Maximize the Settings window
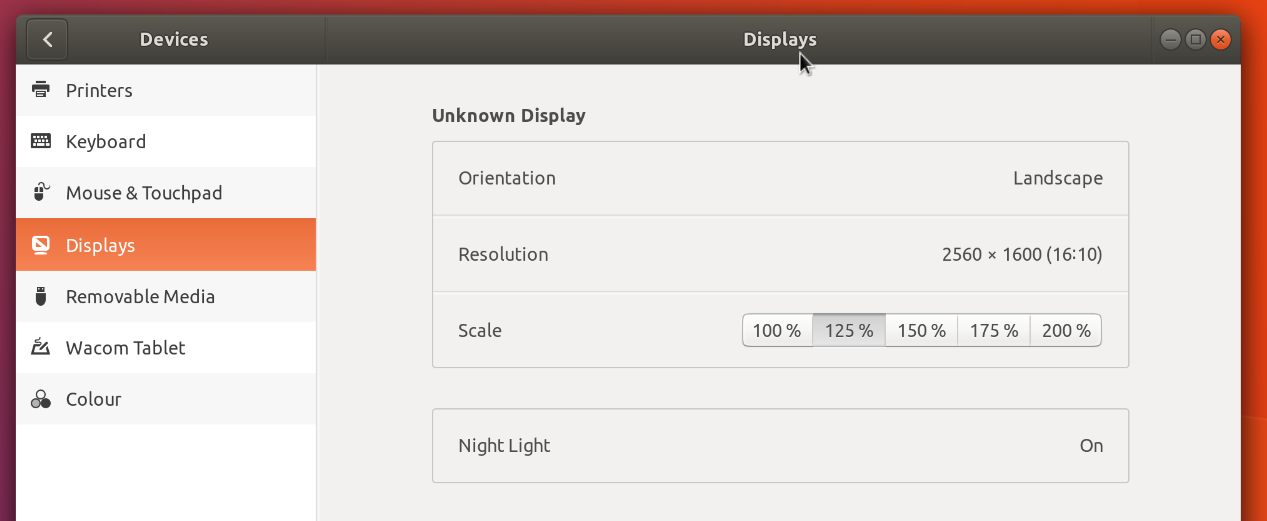Viewport: 1267px width, 521px height. [x=1195, y=40]
